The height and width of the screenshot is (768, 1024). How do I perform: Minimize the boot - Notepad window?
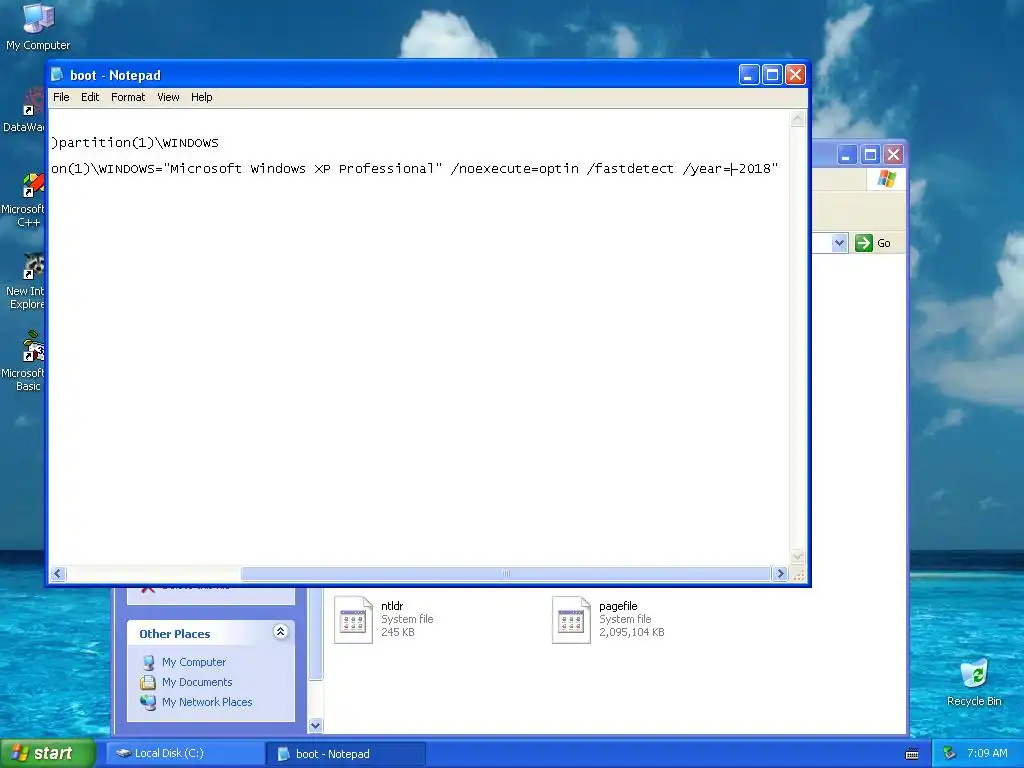748,75
